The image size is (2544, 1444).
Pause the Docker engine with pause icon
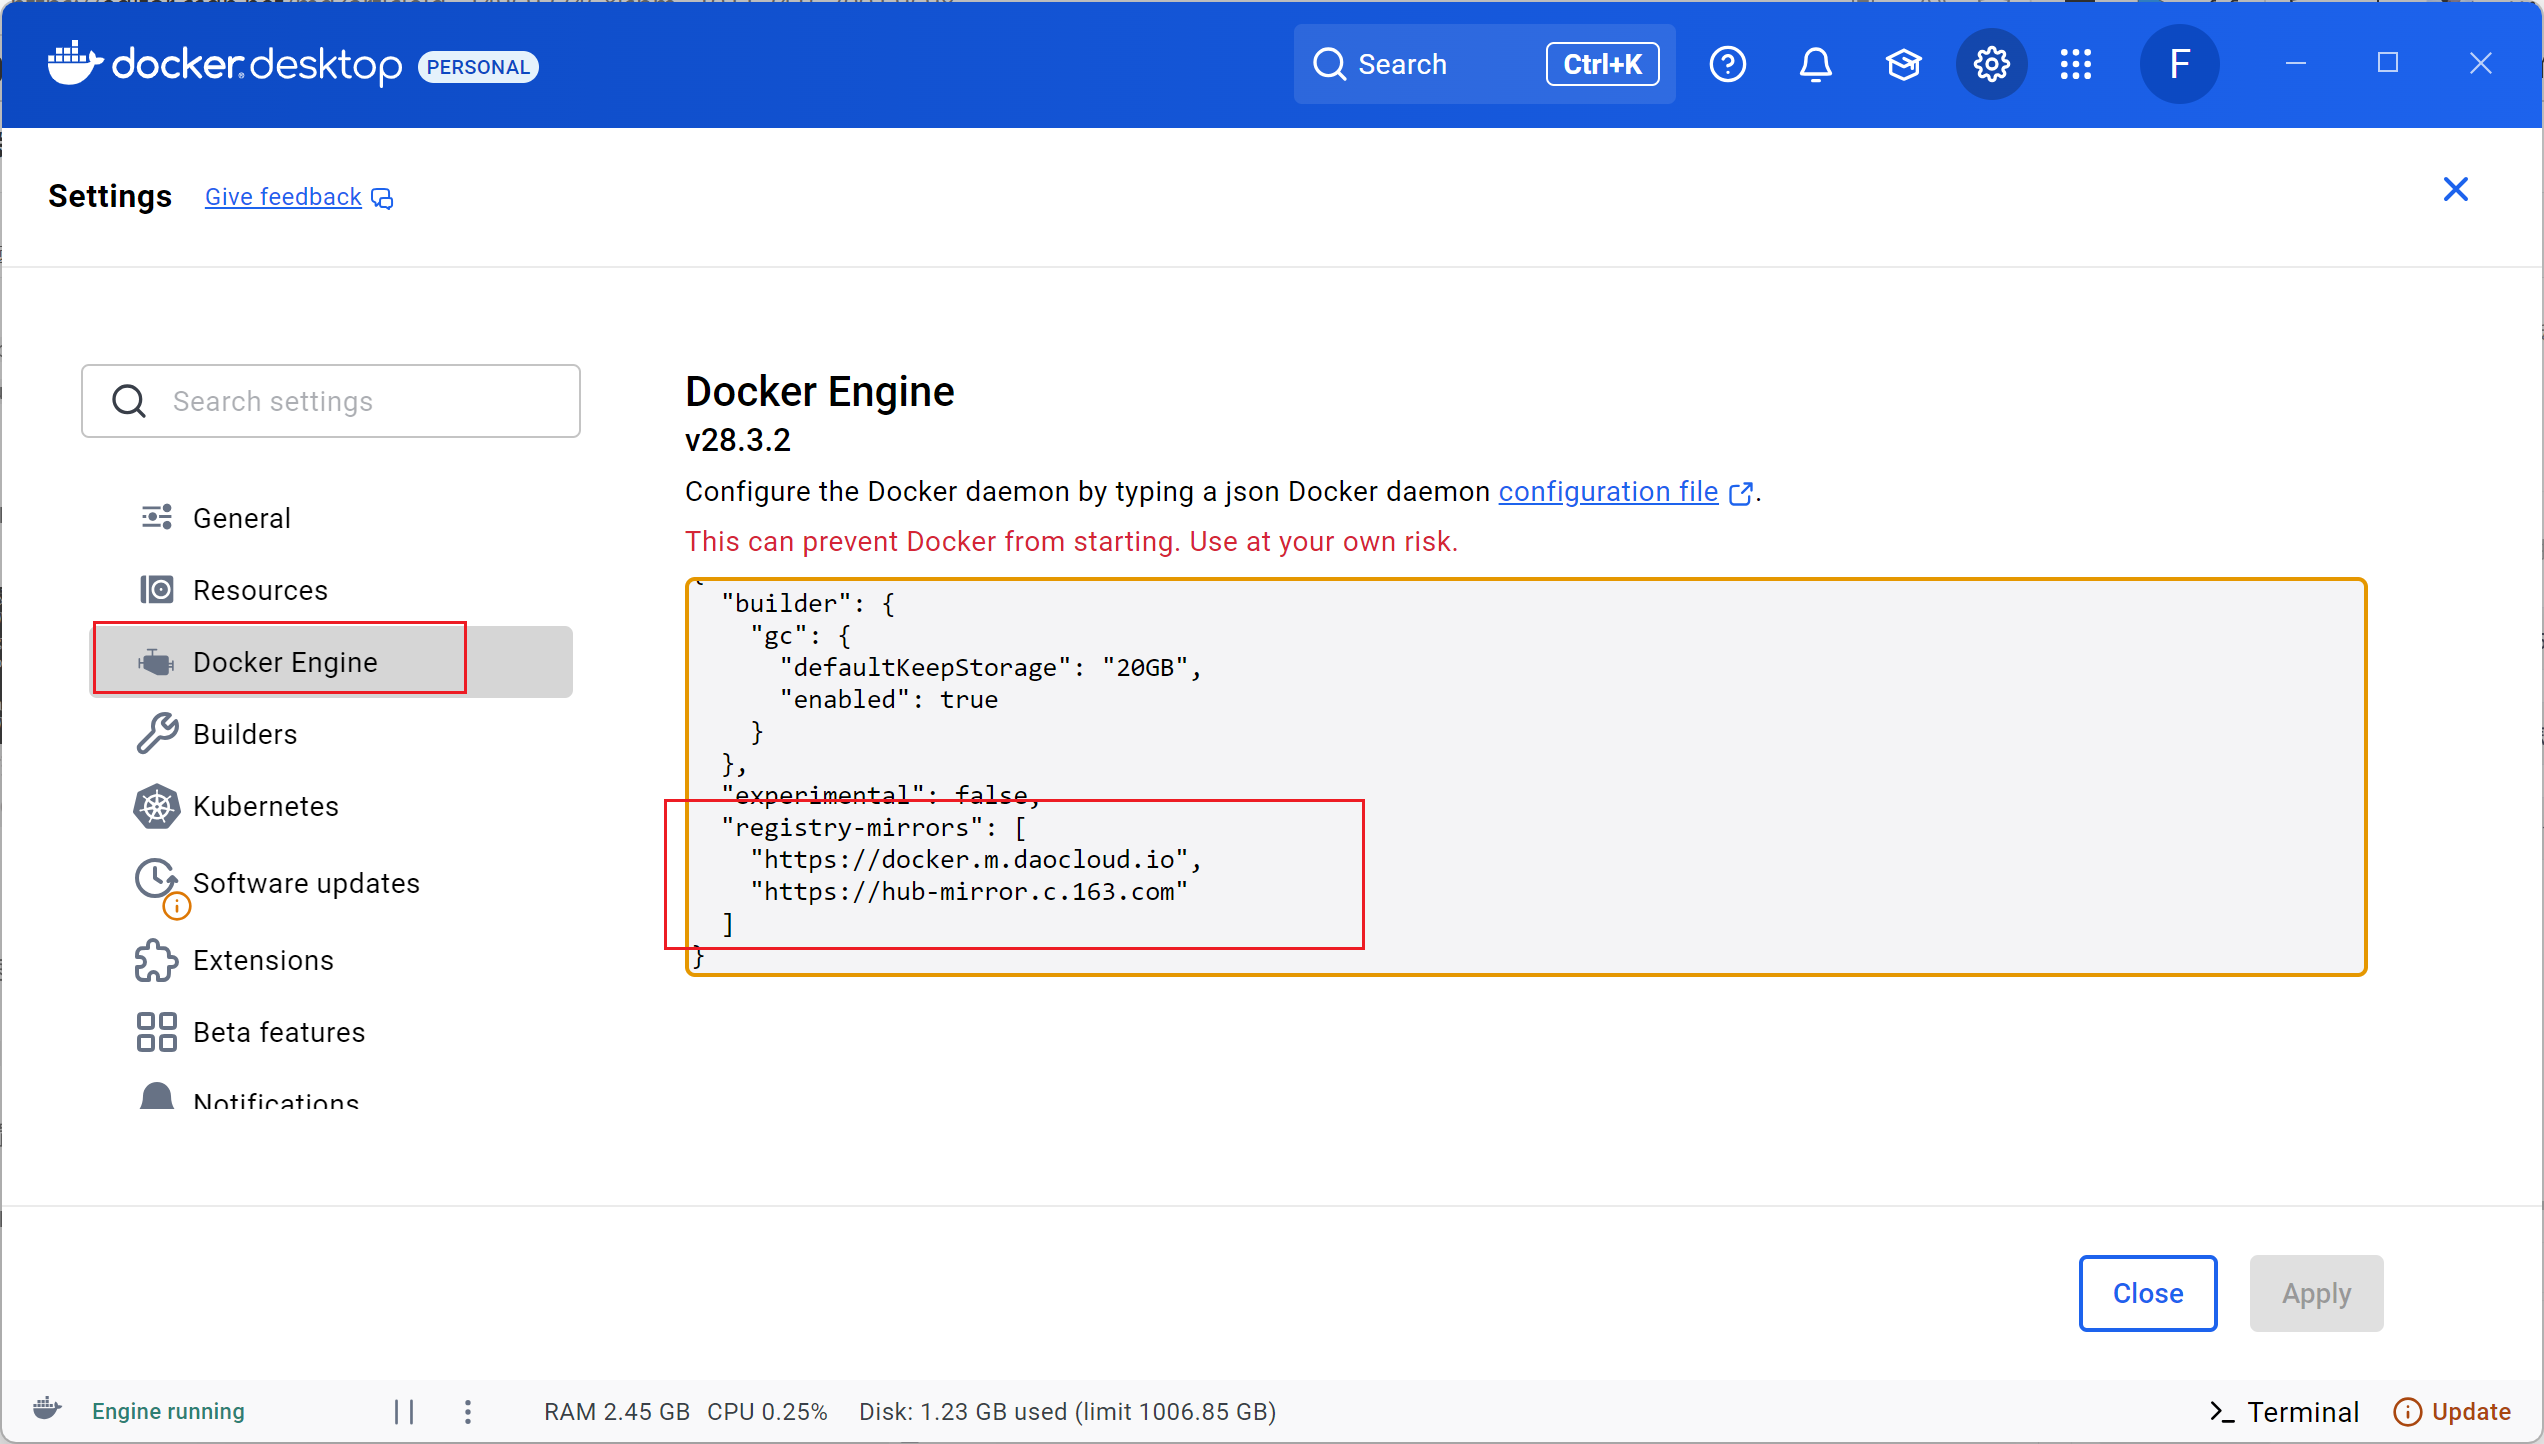404,1411
